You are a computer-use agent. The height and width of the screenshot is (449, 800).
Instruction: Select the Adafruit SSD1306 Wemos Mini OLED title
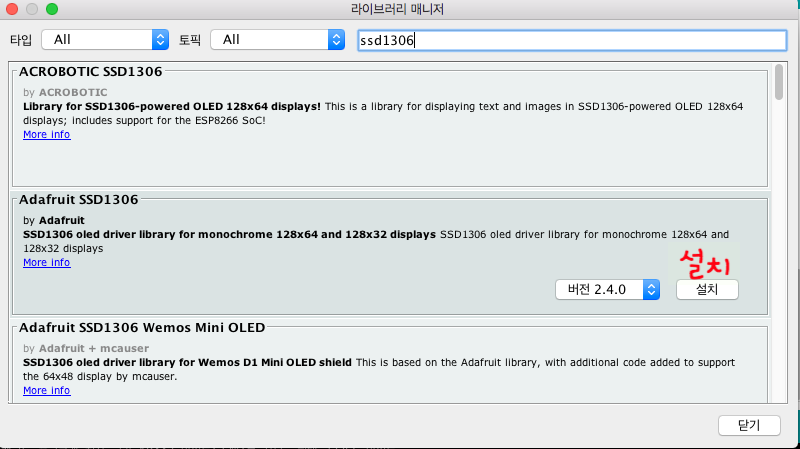(142, 328)
